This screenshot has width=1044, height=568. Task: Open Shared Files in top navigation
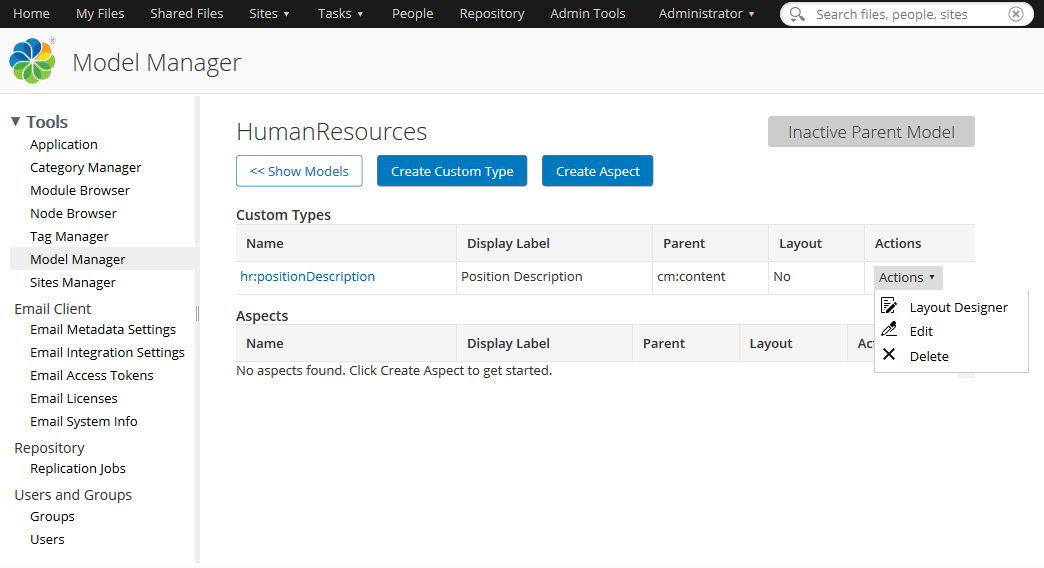tap(186, 13)
